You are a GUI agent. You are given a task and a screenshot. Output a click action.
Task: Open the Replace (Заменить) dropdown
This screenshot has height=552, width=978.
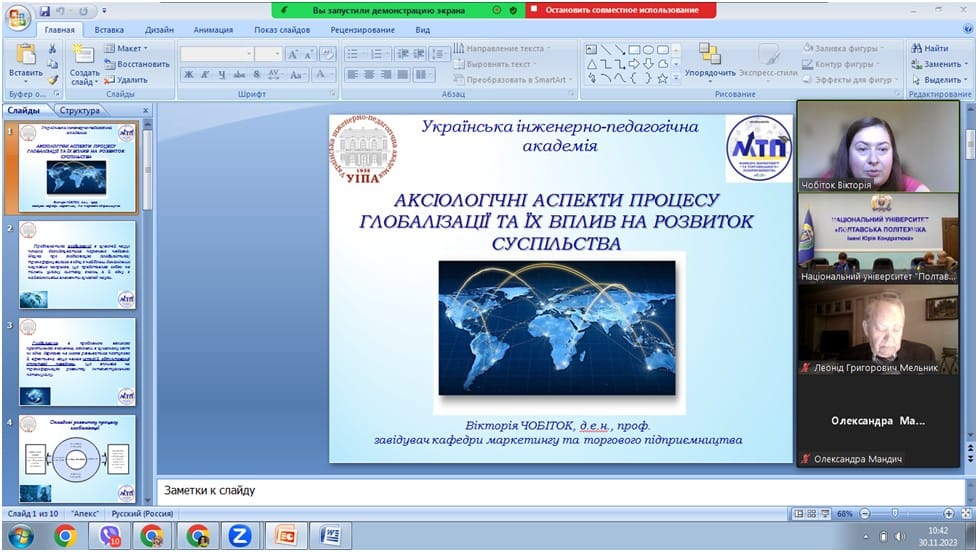tap(940, 64)
